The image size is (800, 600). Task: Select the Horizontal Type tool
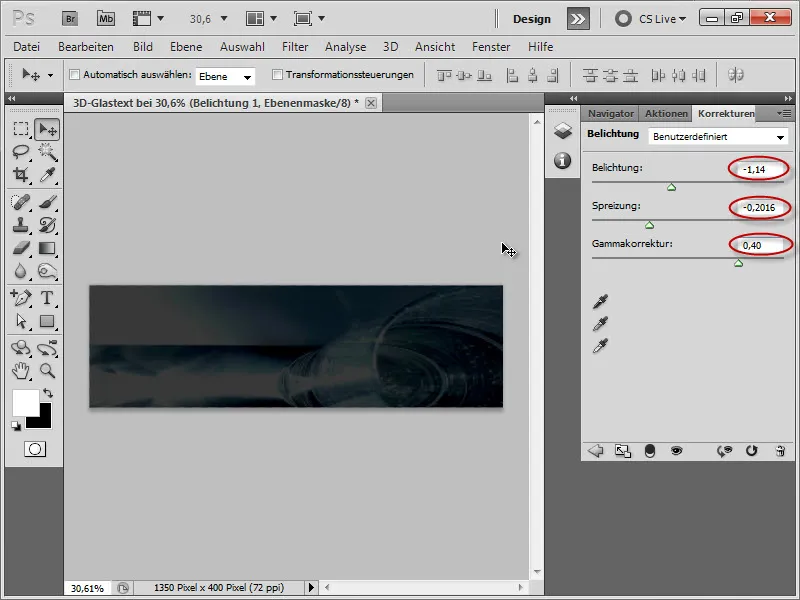(47, 297)
